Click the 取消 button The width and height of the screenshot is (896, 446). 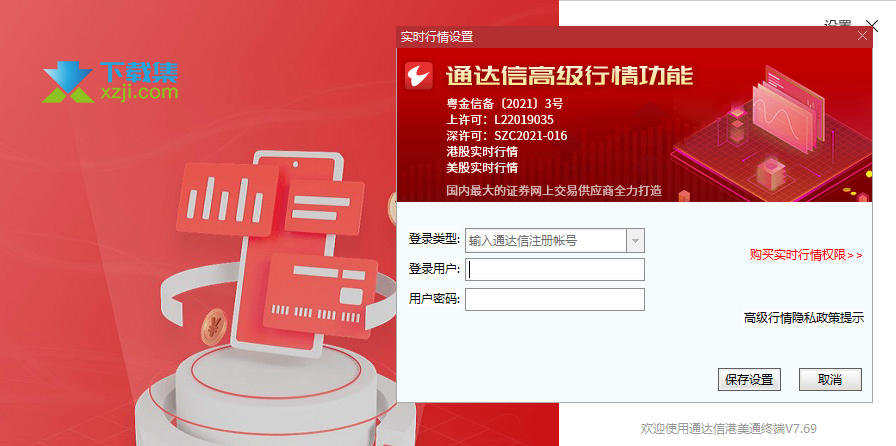[x=830, y=380]
